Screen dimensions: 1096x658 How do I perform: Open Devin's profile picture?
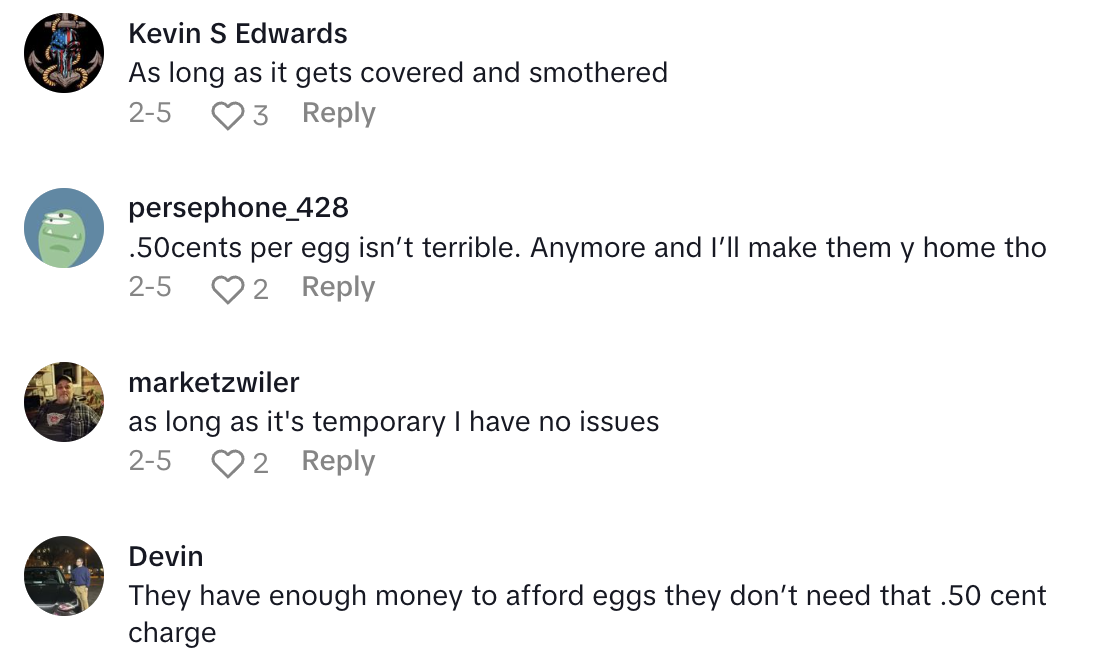point(64,576)
